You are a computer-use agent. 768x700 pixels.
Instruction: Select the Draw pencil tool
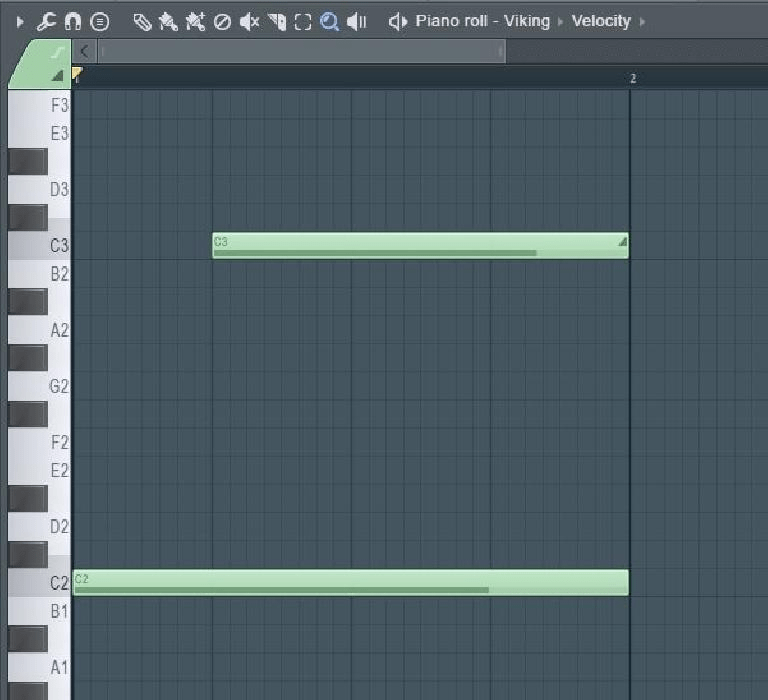[x=143, y=22]
